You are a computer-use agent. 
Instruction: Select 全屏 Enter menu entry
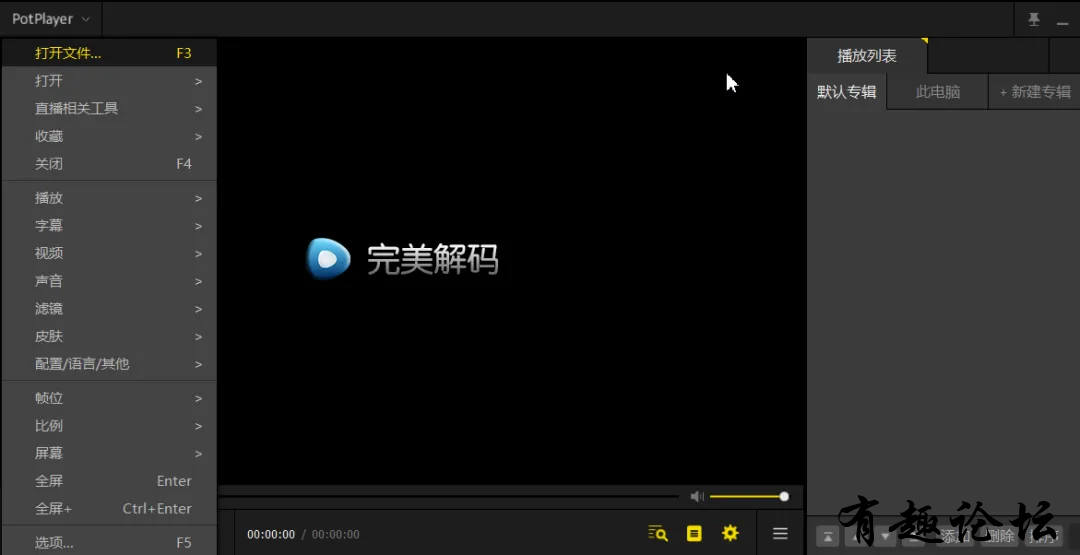110,481
